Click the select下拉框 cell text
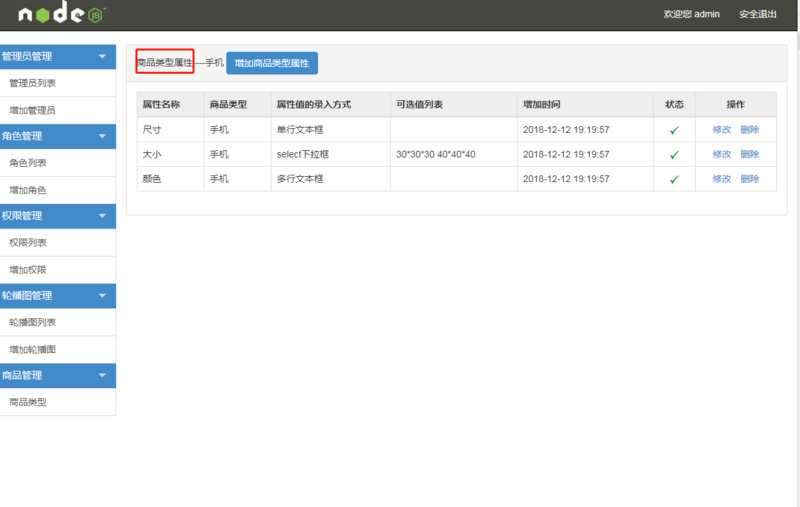Viewport: 800px width, 507px height. point(303,154)
